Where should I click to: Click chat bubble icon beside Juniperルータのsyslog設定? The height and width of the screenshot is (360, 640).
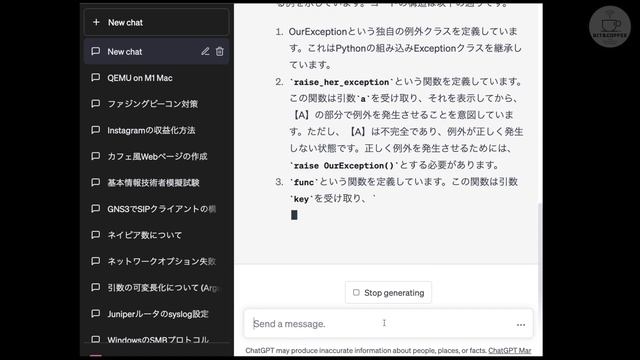[96, 313]
